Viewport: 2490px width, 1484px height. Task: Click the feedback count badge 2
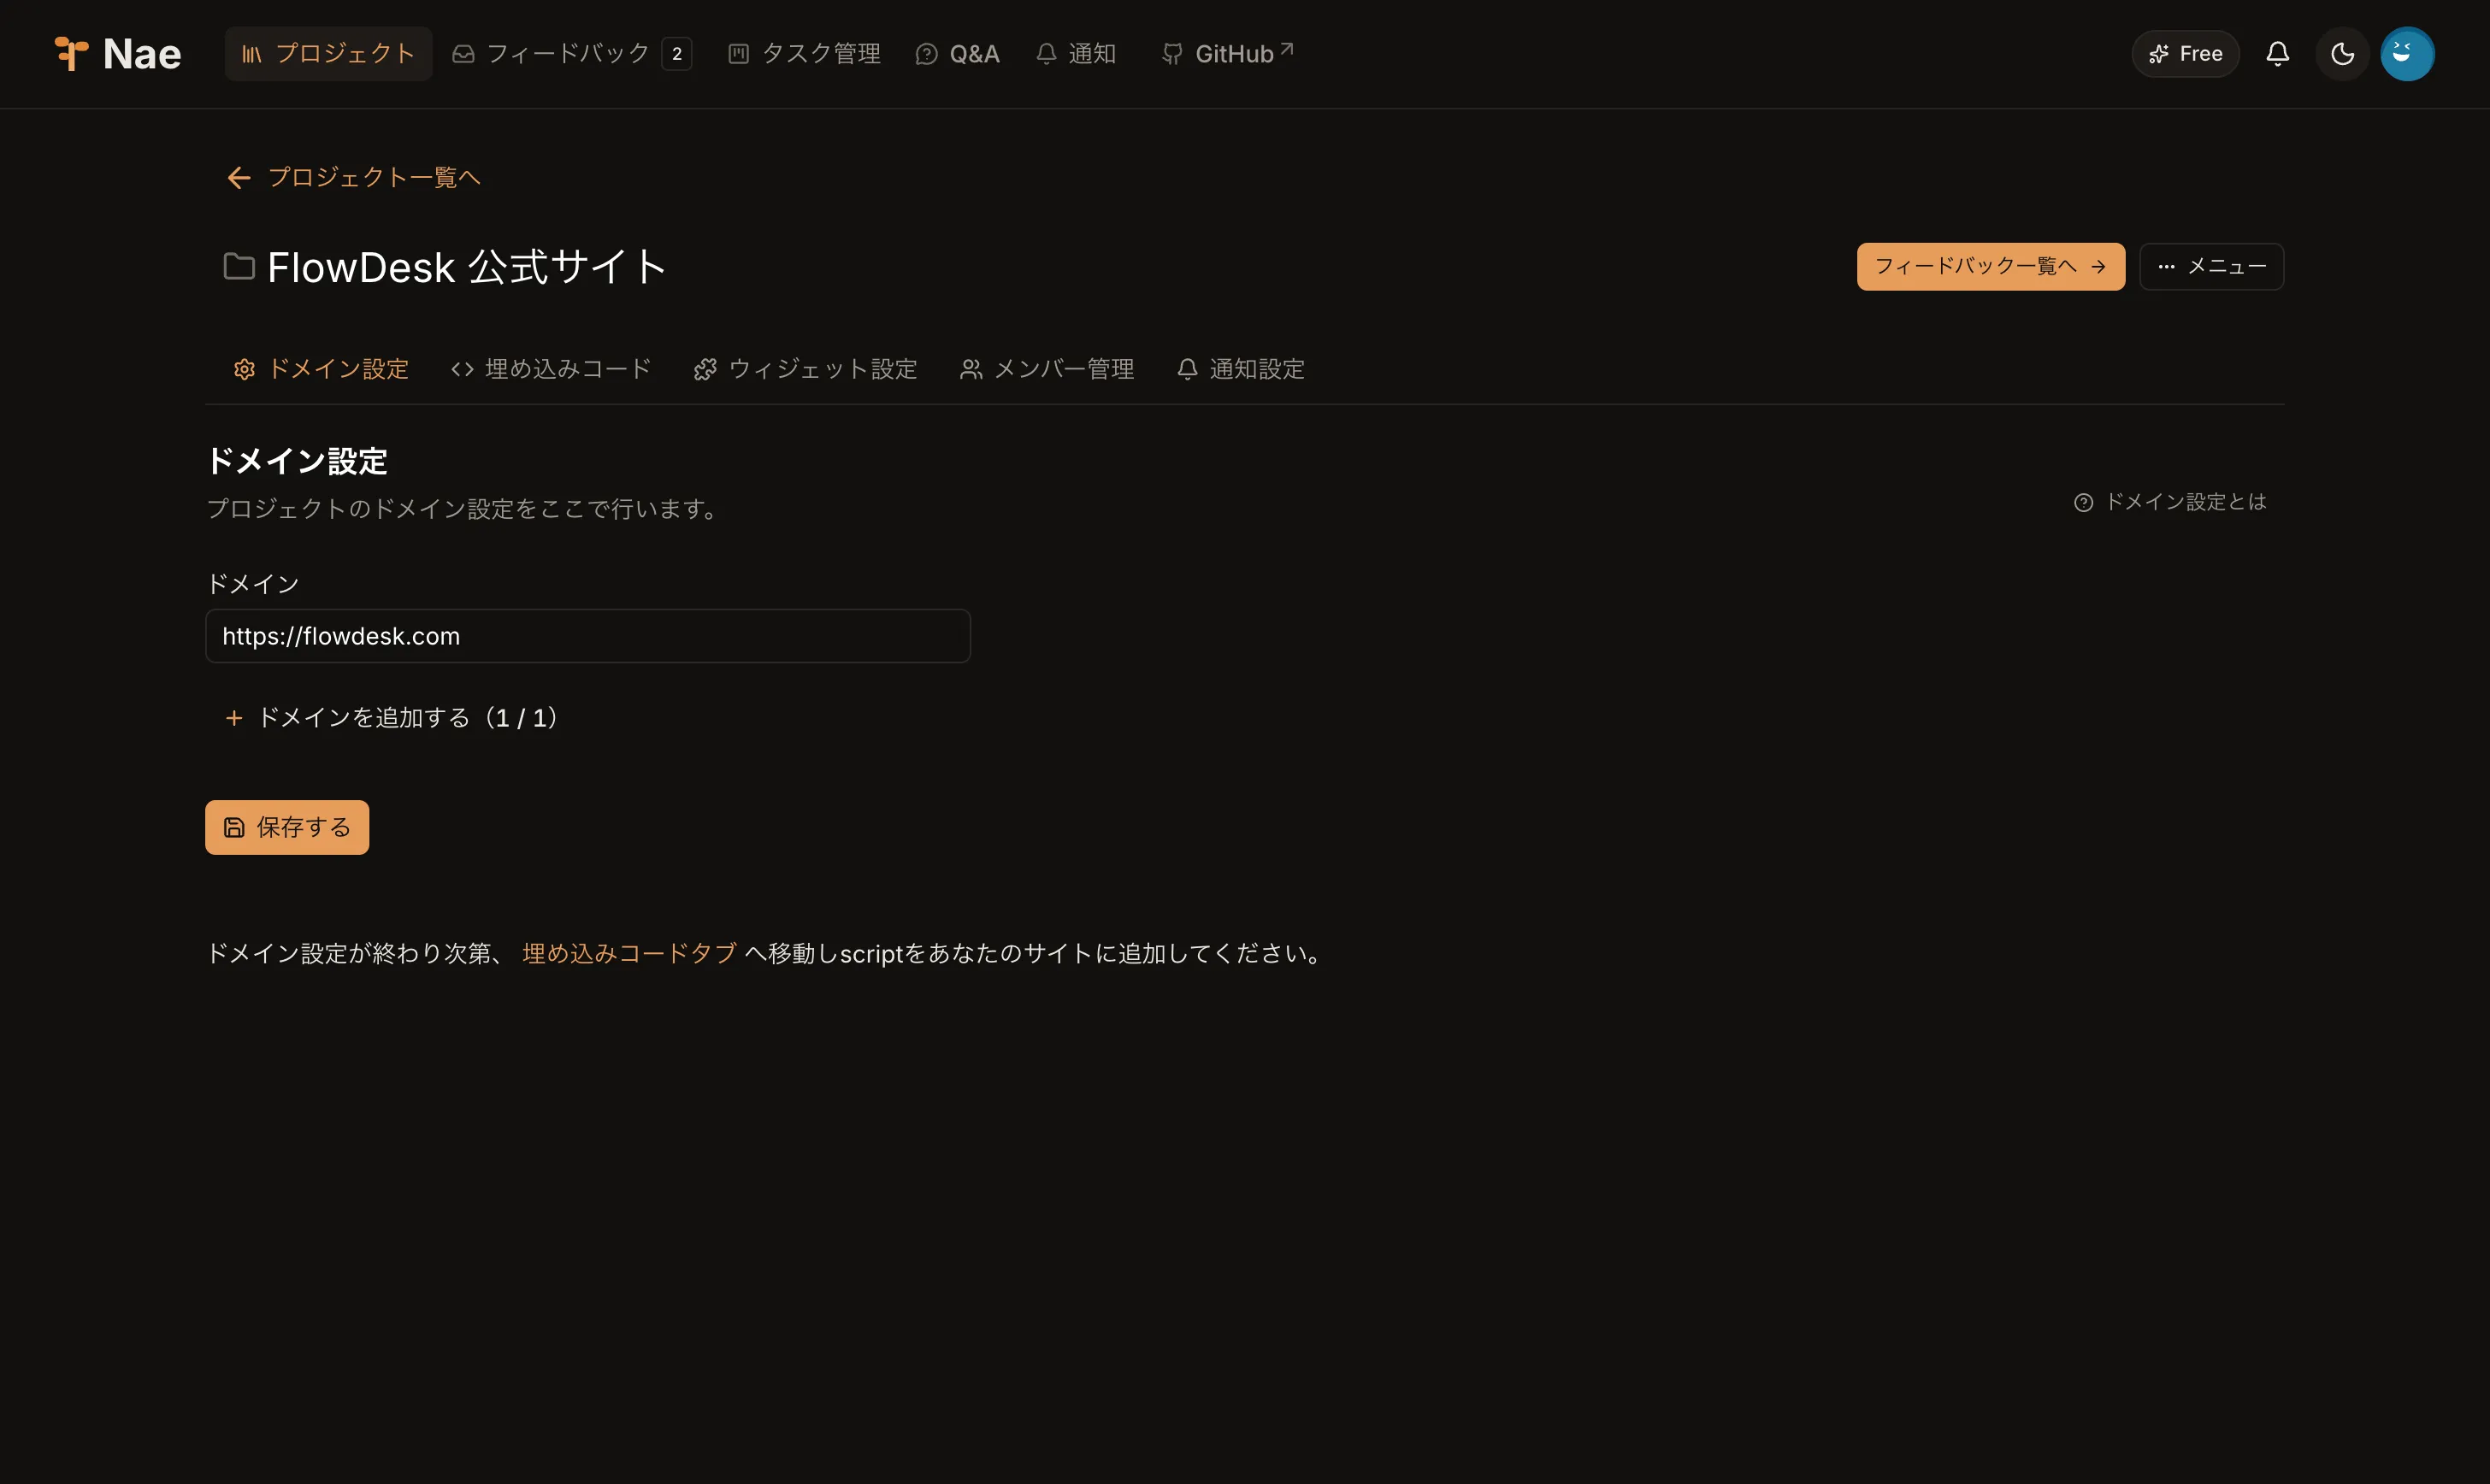677,54
